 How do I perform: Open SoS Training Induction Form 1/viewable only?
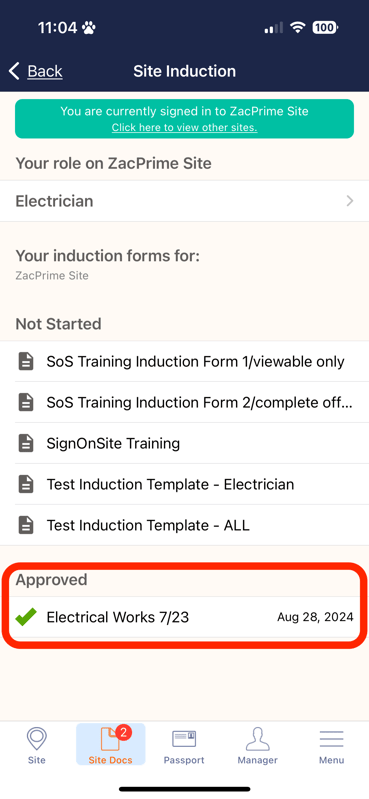[184, 361]
